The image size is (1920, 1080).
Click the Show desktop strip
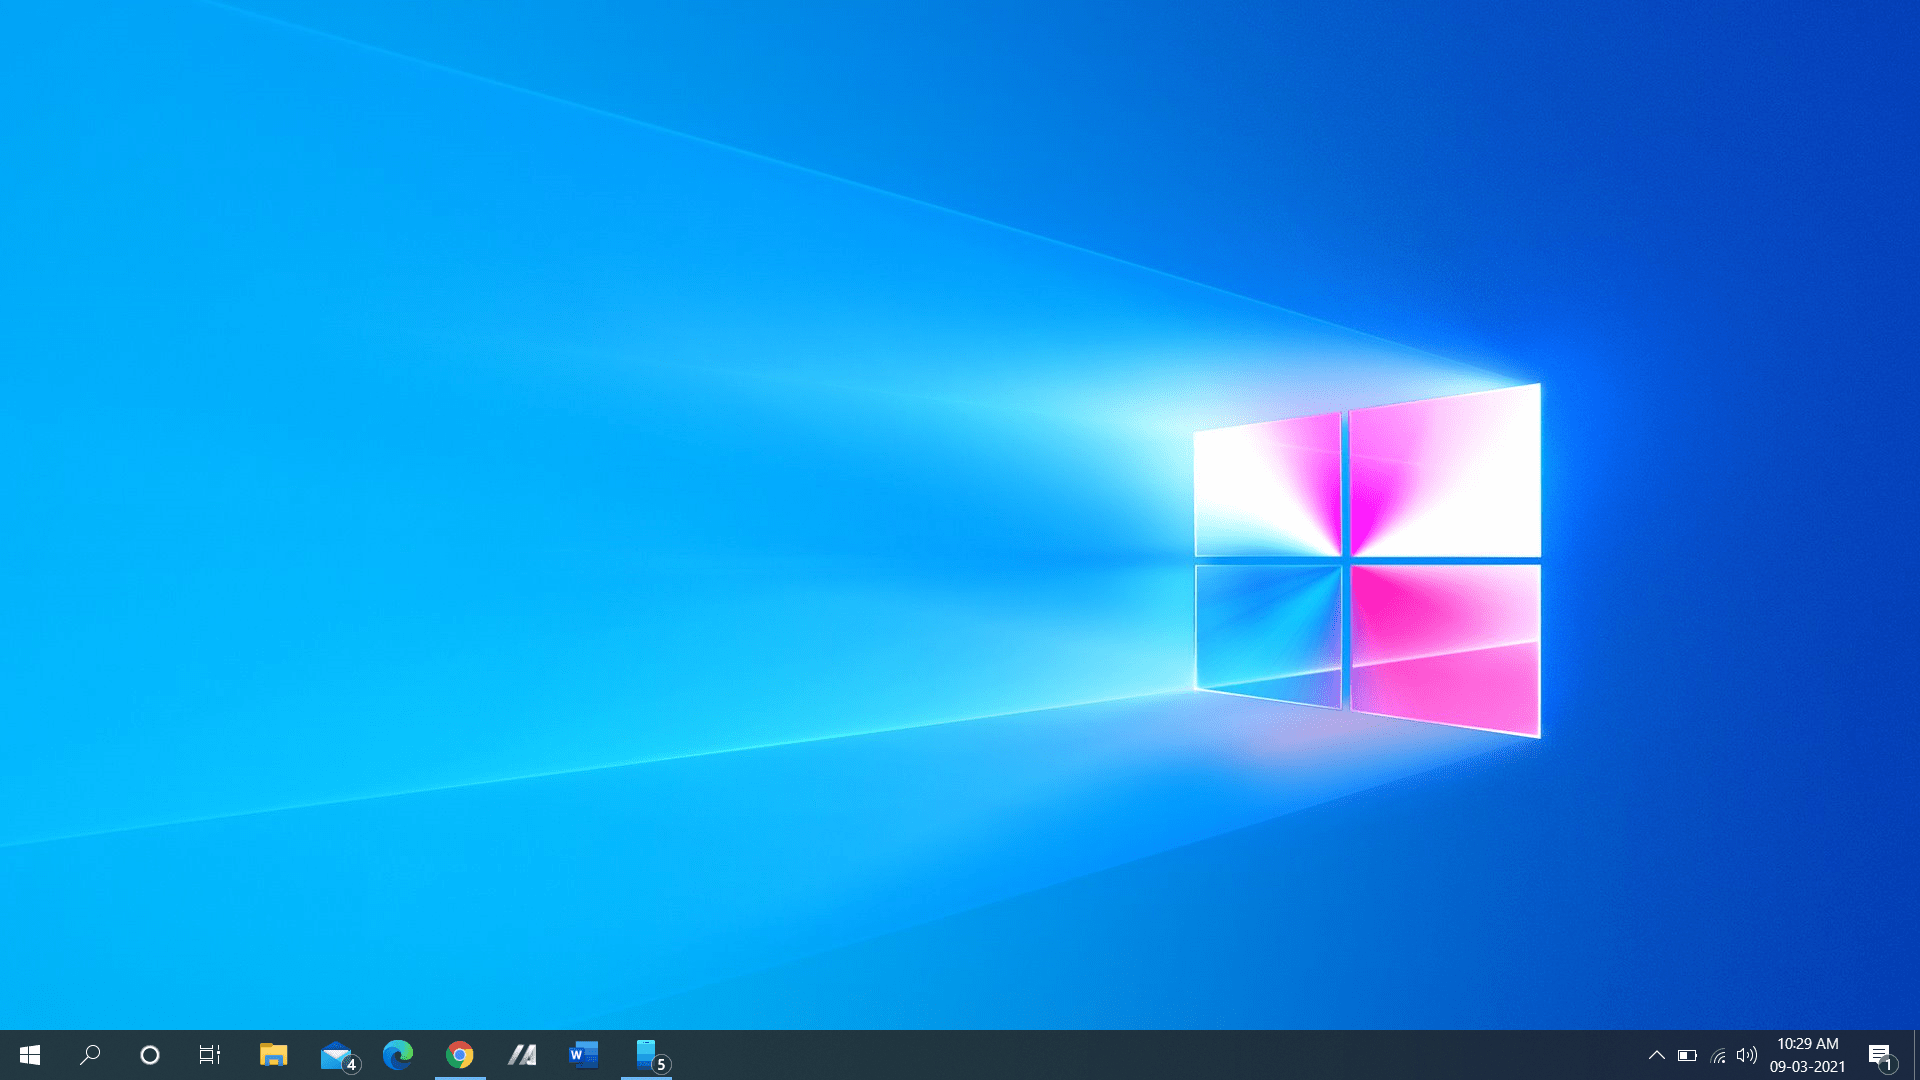tap(1916, 1055)
